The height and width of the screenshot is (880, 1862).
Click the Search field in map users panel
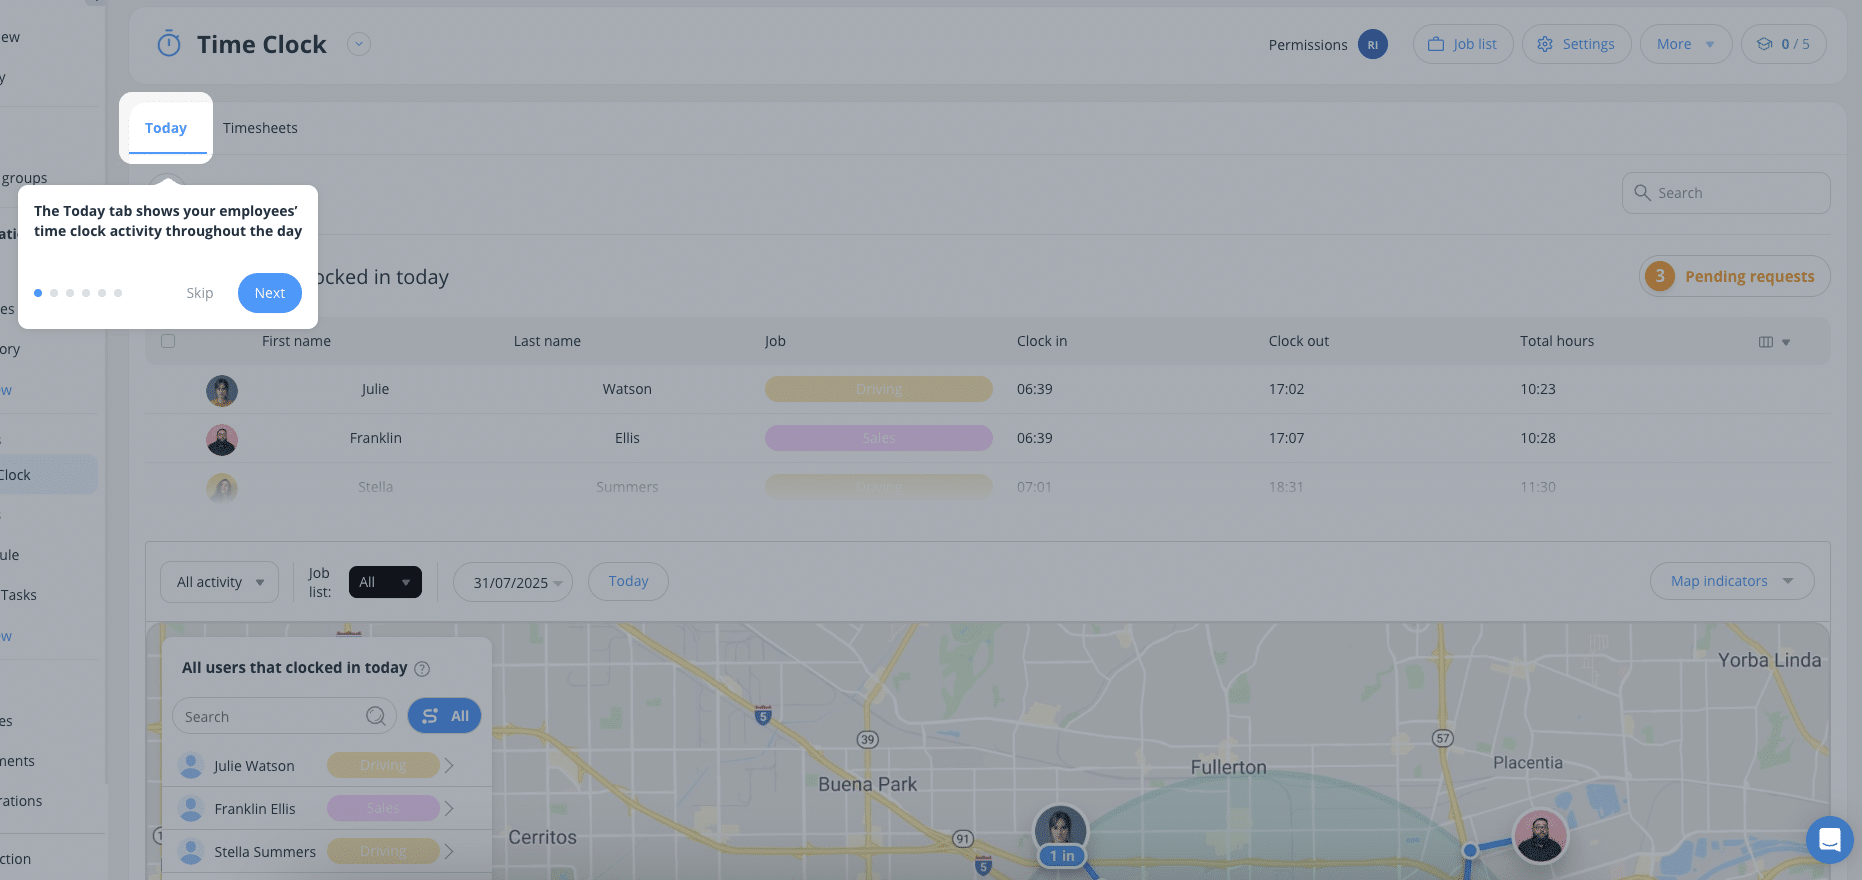coord(285,716)
